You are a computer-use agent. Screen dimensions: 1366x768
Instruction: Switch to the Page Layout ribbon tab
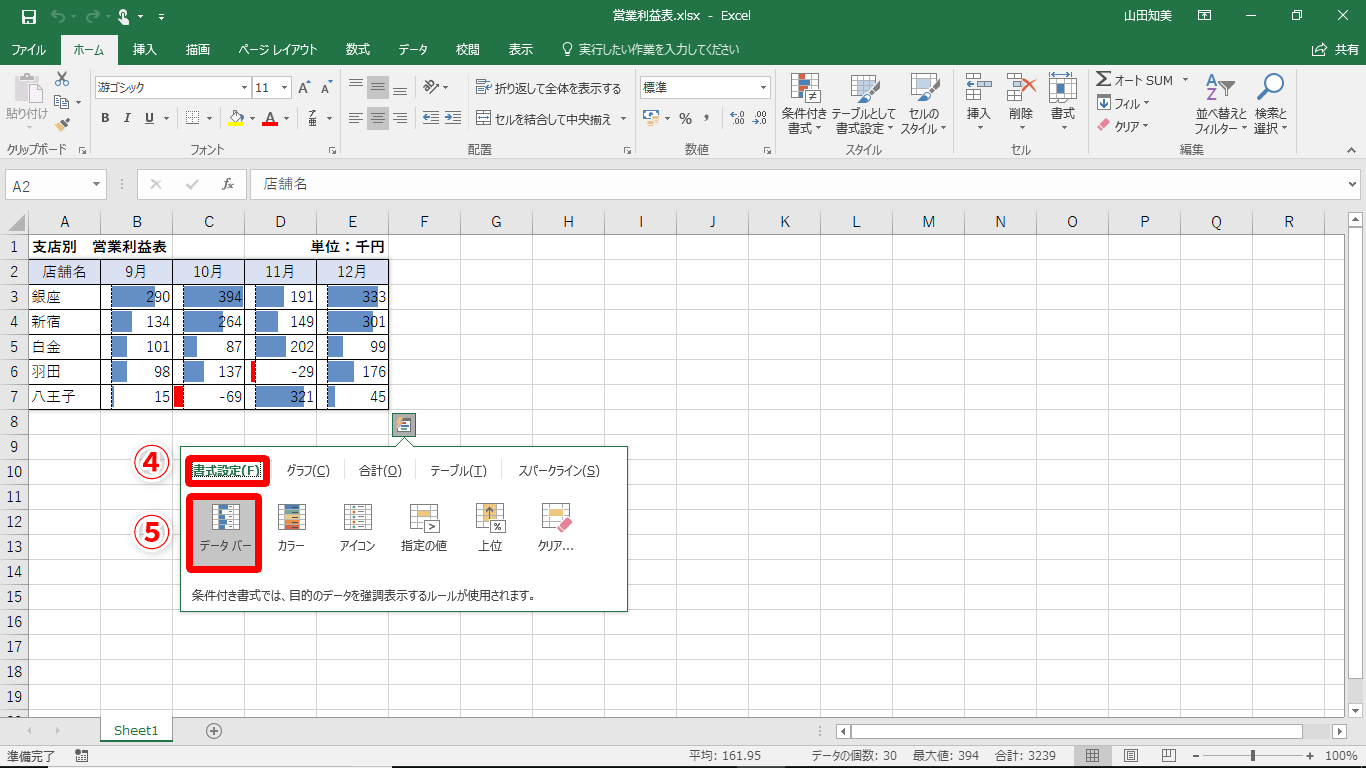coord(278,49)
